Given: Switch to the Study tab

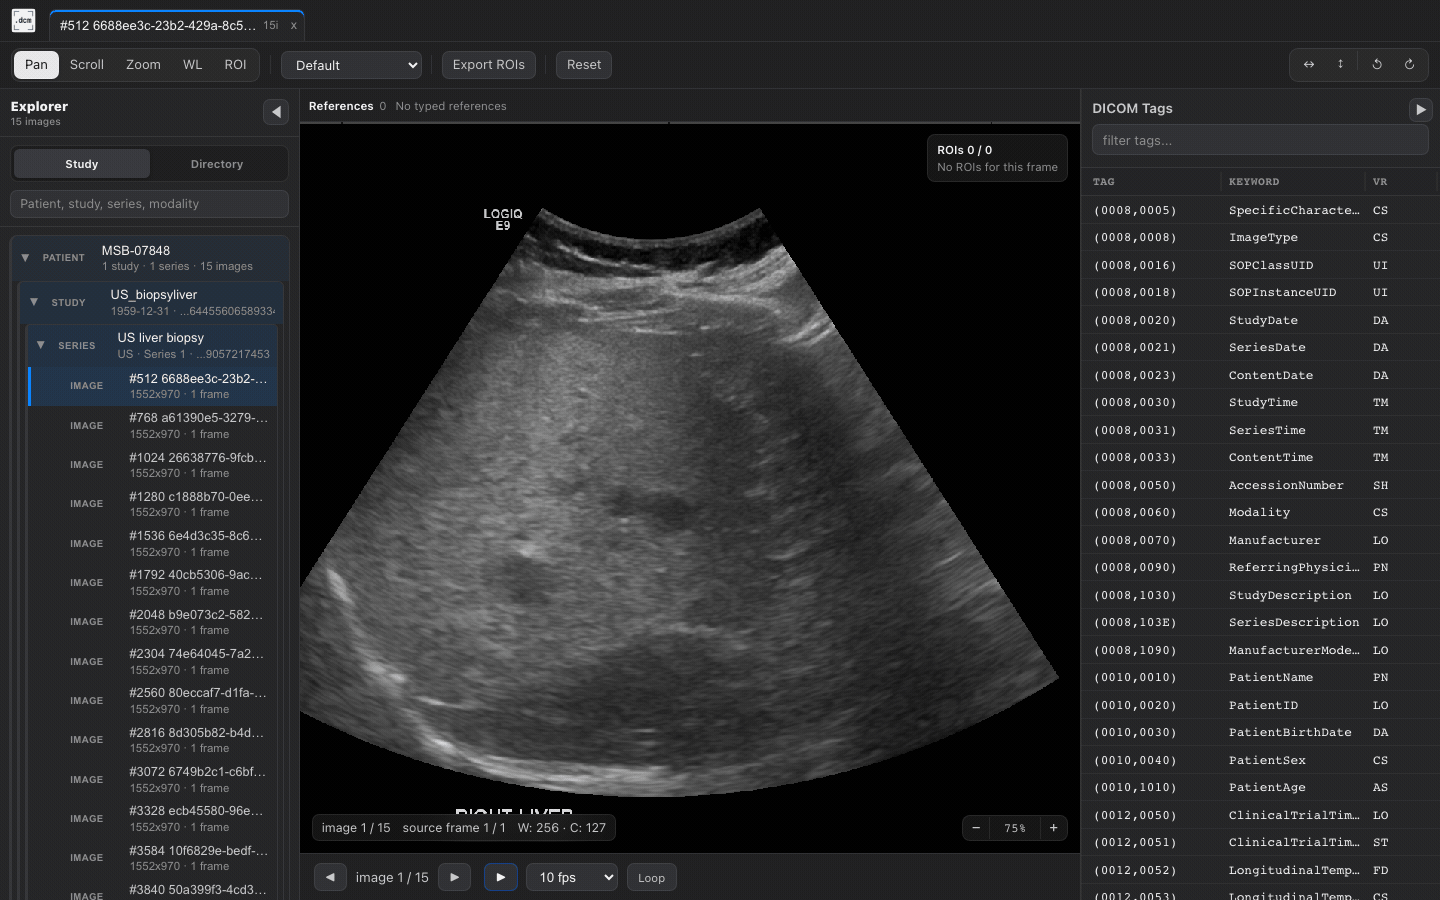Looking at the screenshot, I should pos(82,164).
